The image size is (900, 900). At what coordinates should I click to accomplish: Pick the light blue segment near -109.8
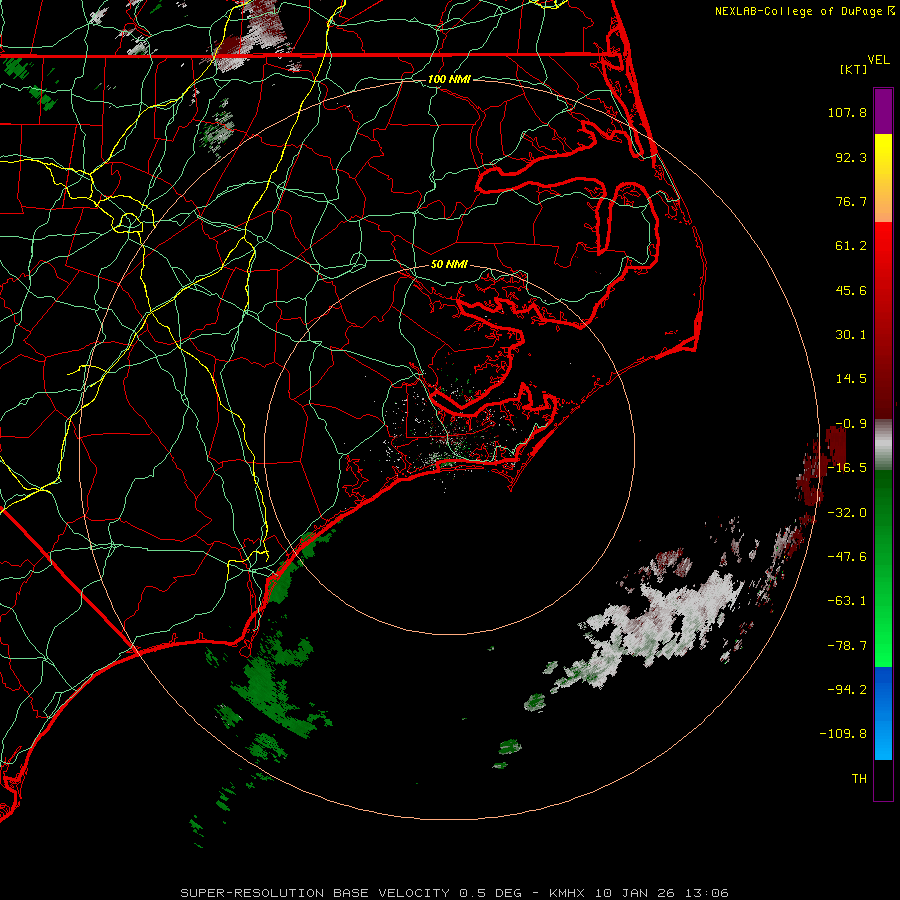(883, 736)
